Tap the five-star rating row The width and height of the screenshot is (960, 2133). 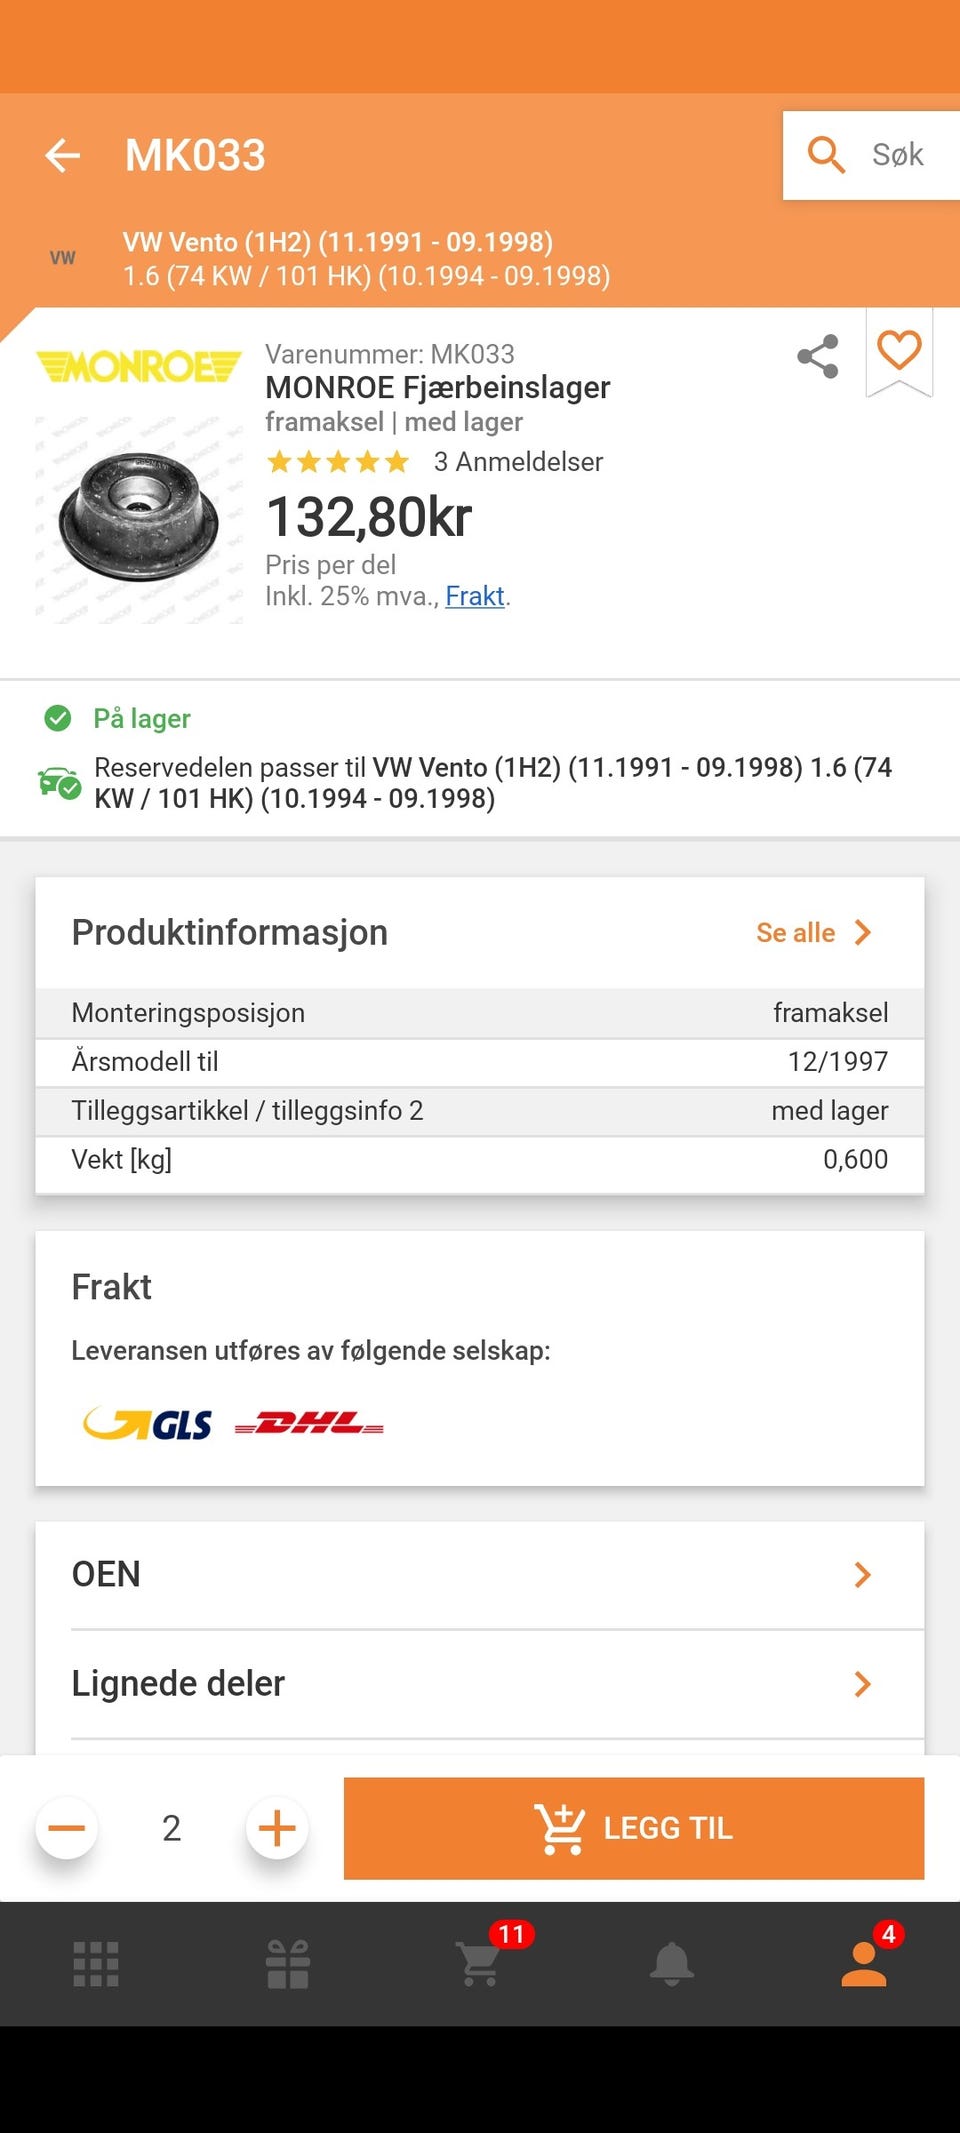click(x=338, y=462)
